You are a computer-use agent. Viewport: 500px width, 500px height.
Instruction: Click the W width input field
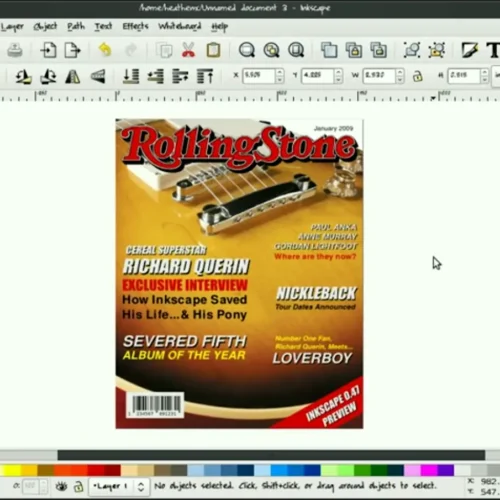coord(380,76)
